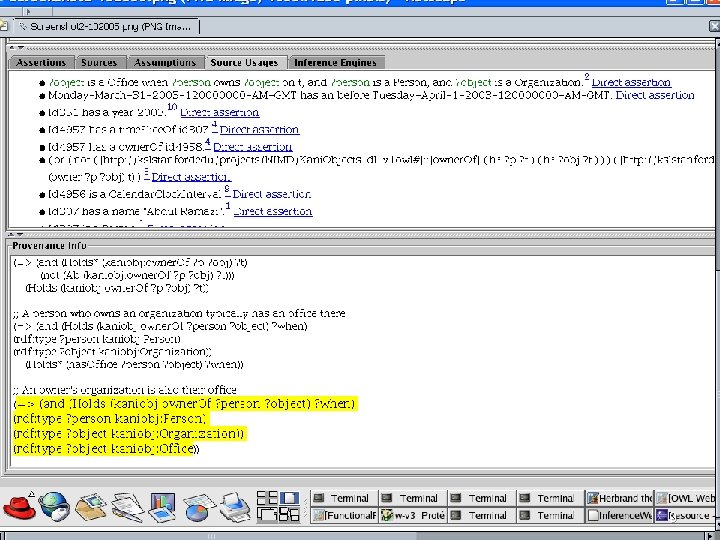
Task: Click highlighted '(=> (and (Holds' line
Action: tap(185, 404)
